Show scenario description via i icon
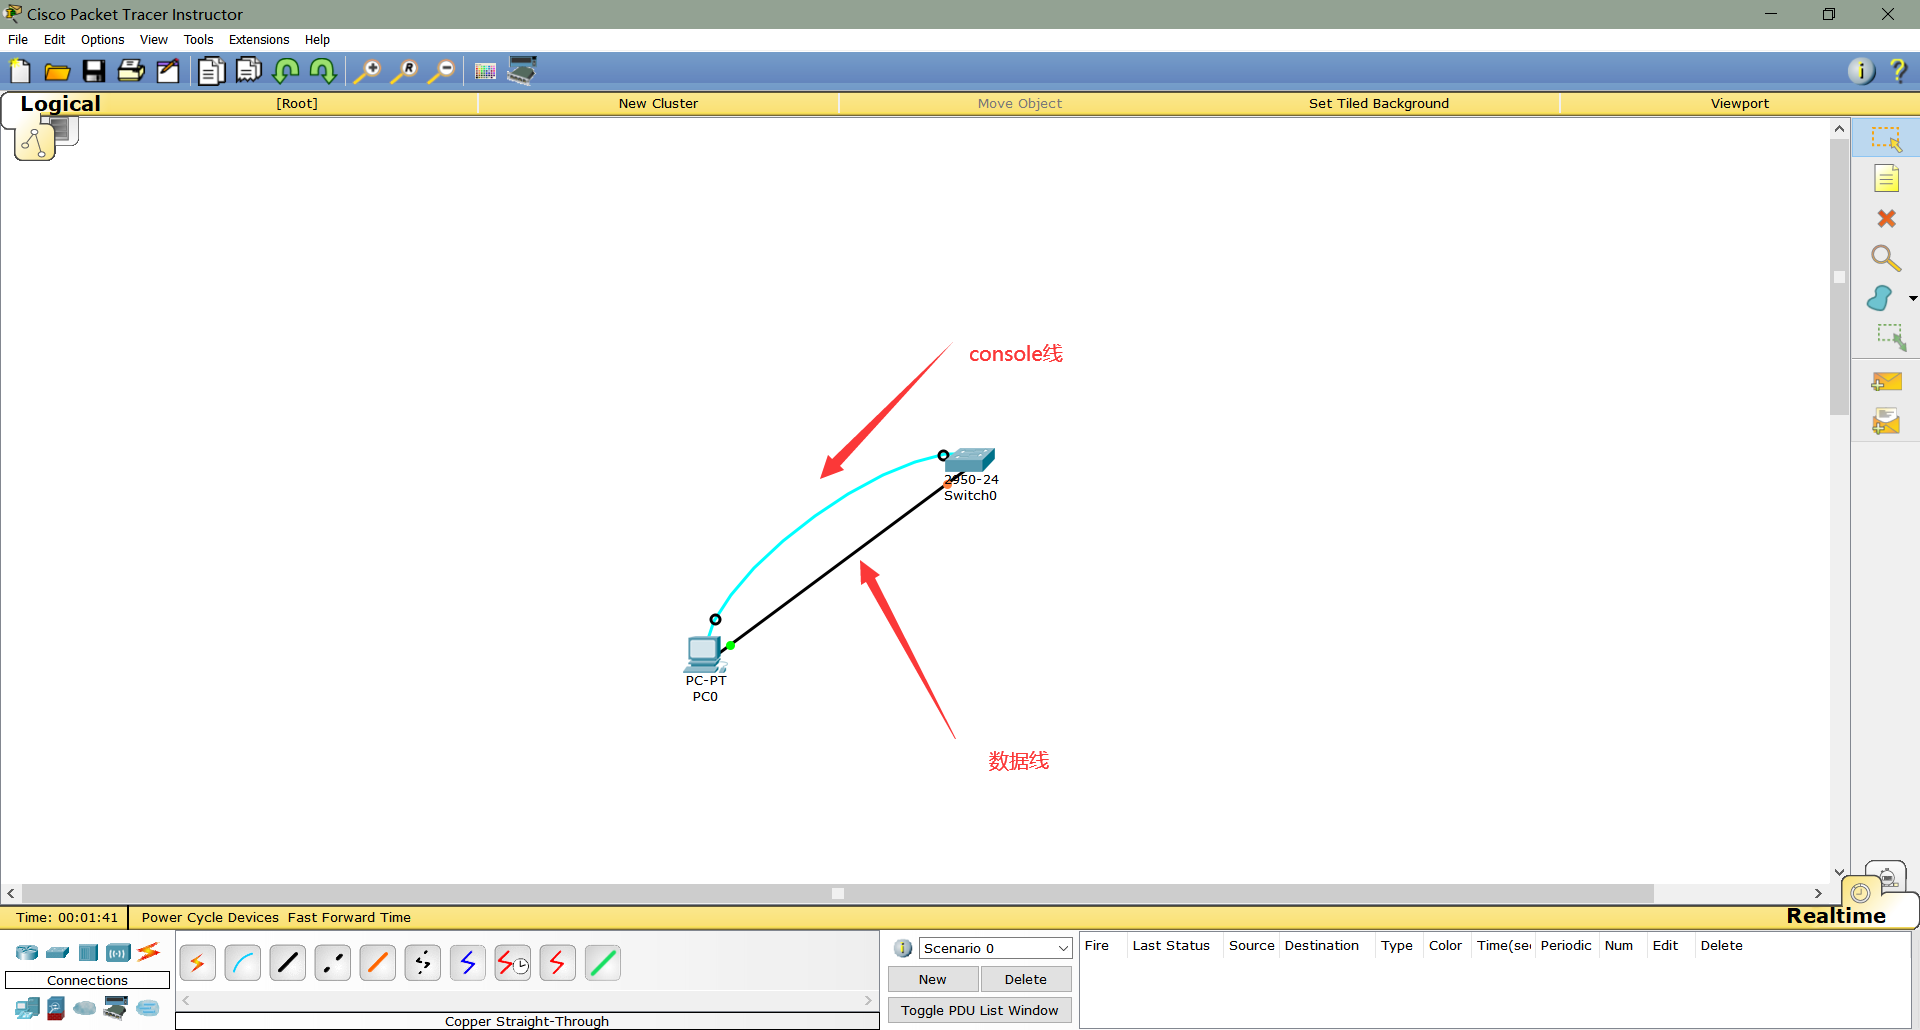Viewport: 1920px width, 1030px height. tap(903, 948)
